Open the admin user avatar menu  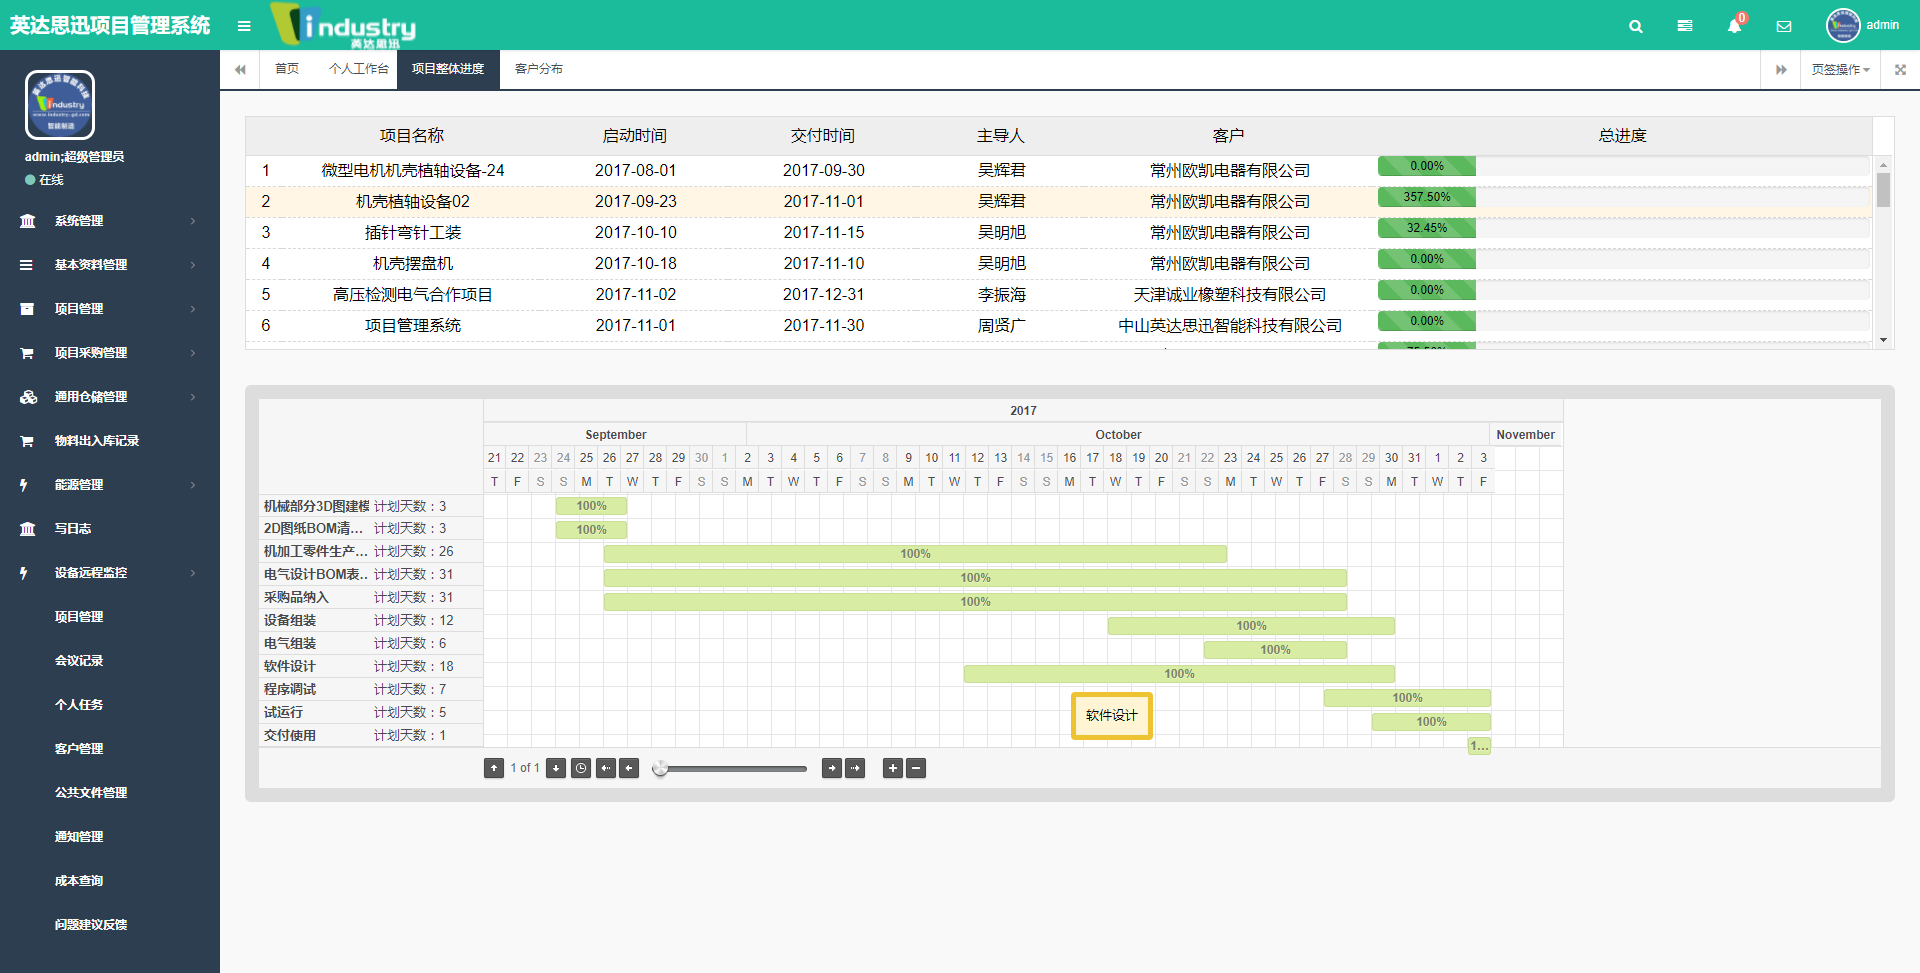(1862, 25)
